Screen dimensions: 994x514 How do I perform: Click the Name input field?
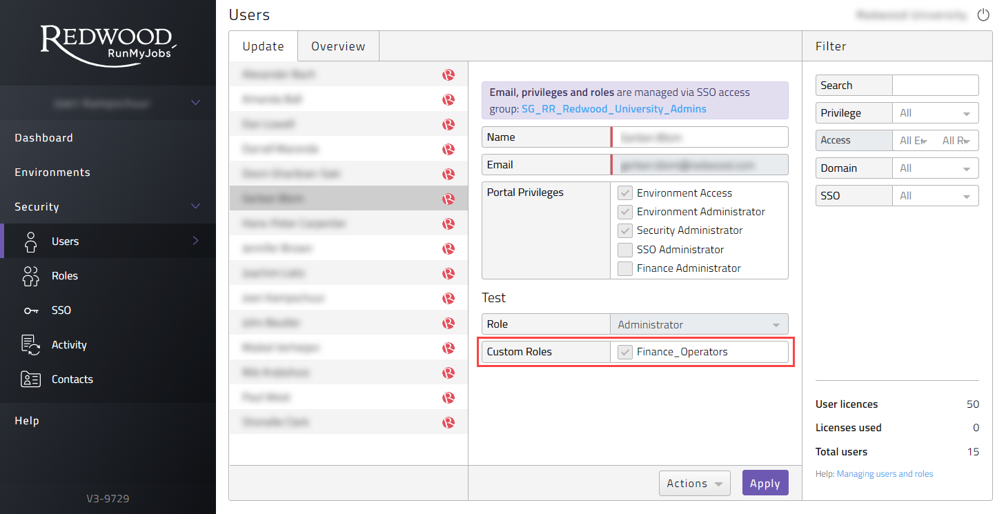(x=699, y=137)
